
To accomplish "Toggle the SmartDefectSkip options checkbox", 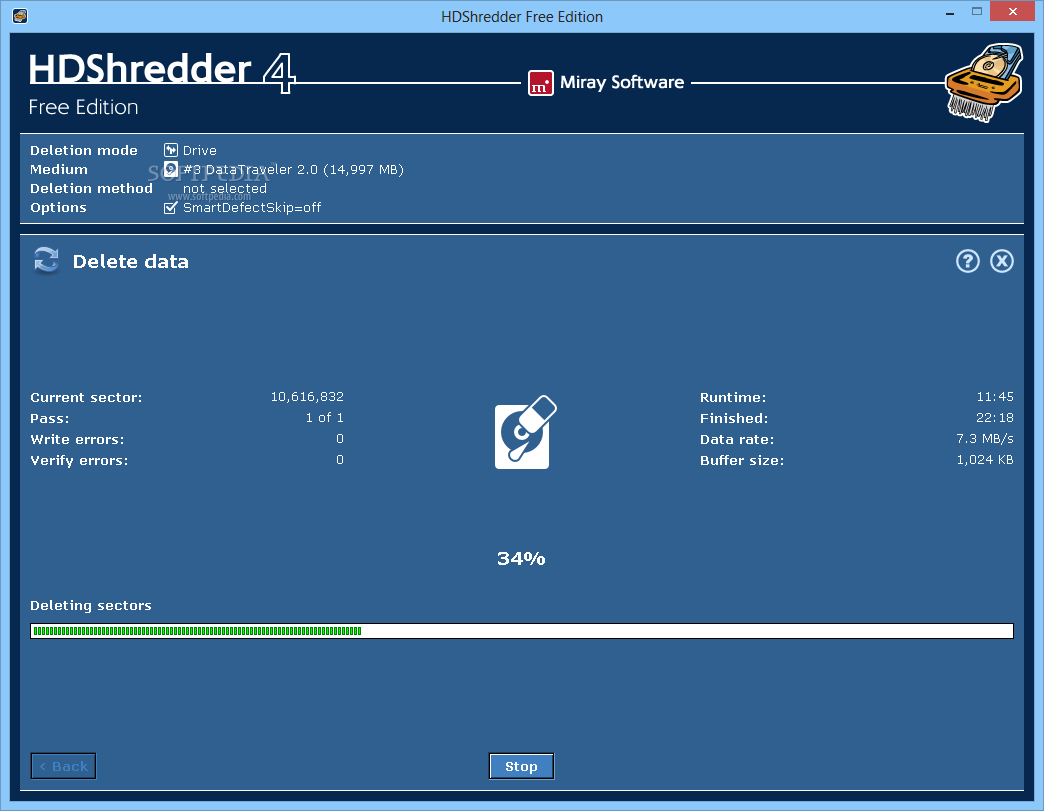I will (170, 208).
